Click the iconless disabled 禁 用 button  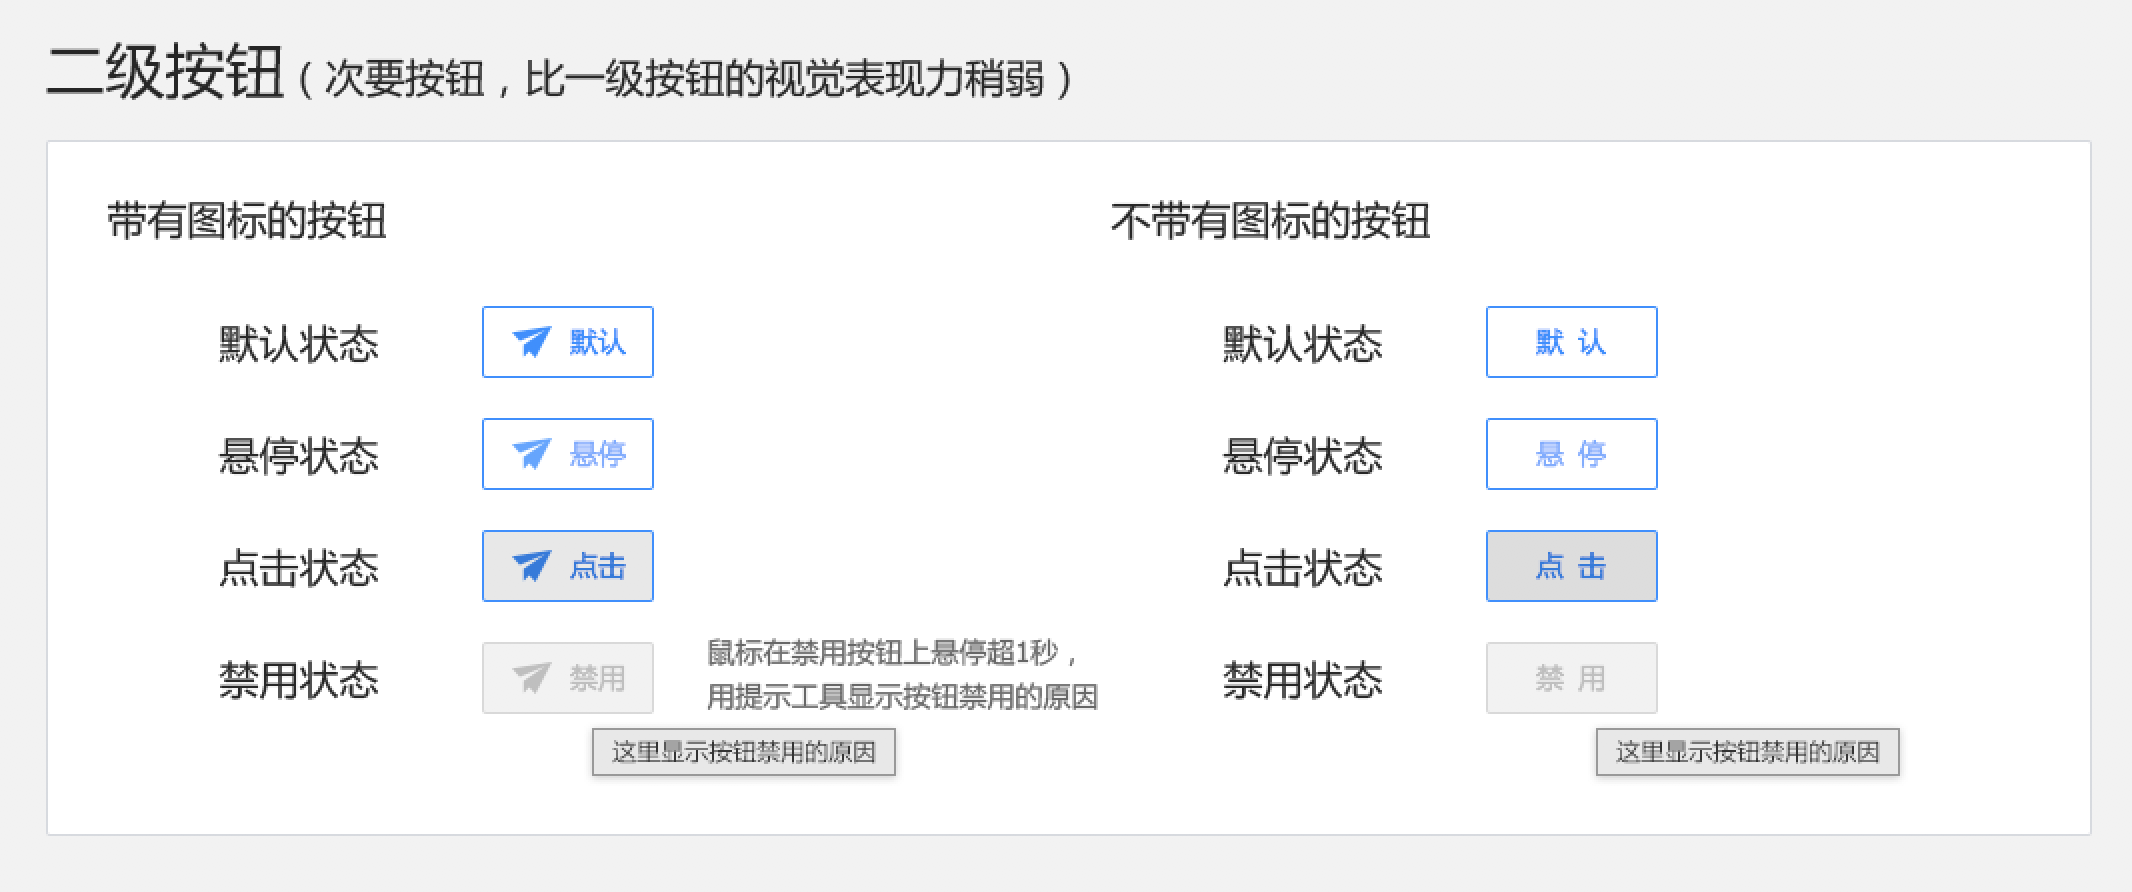coord(1571,678)
